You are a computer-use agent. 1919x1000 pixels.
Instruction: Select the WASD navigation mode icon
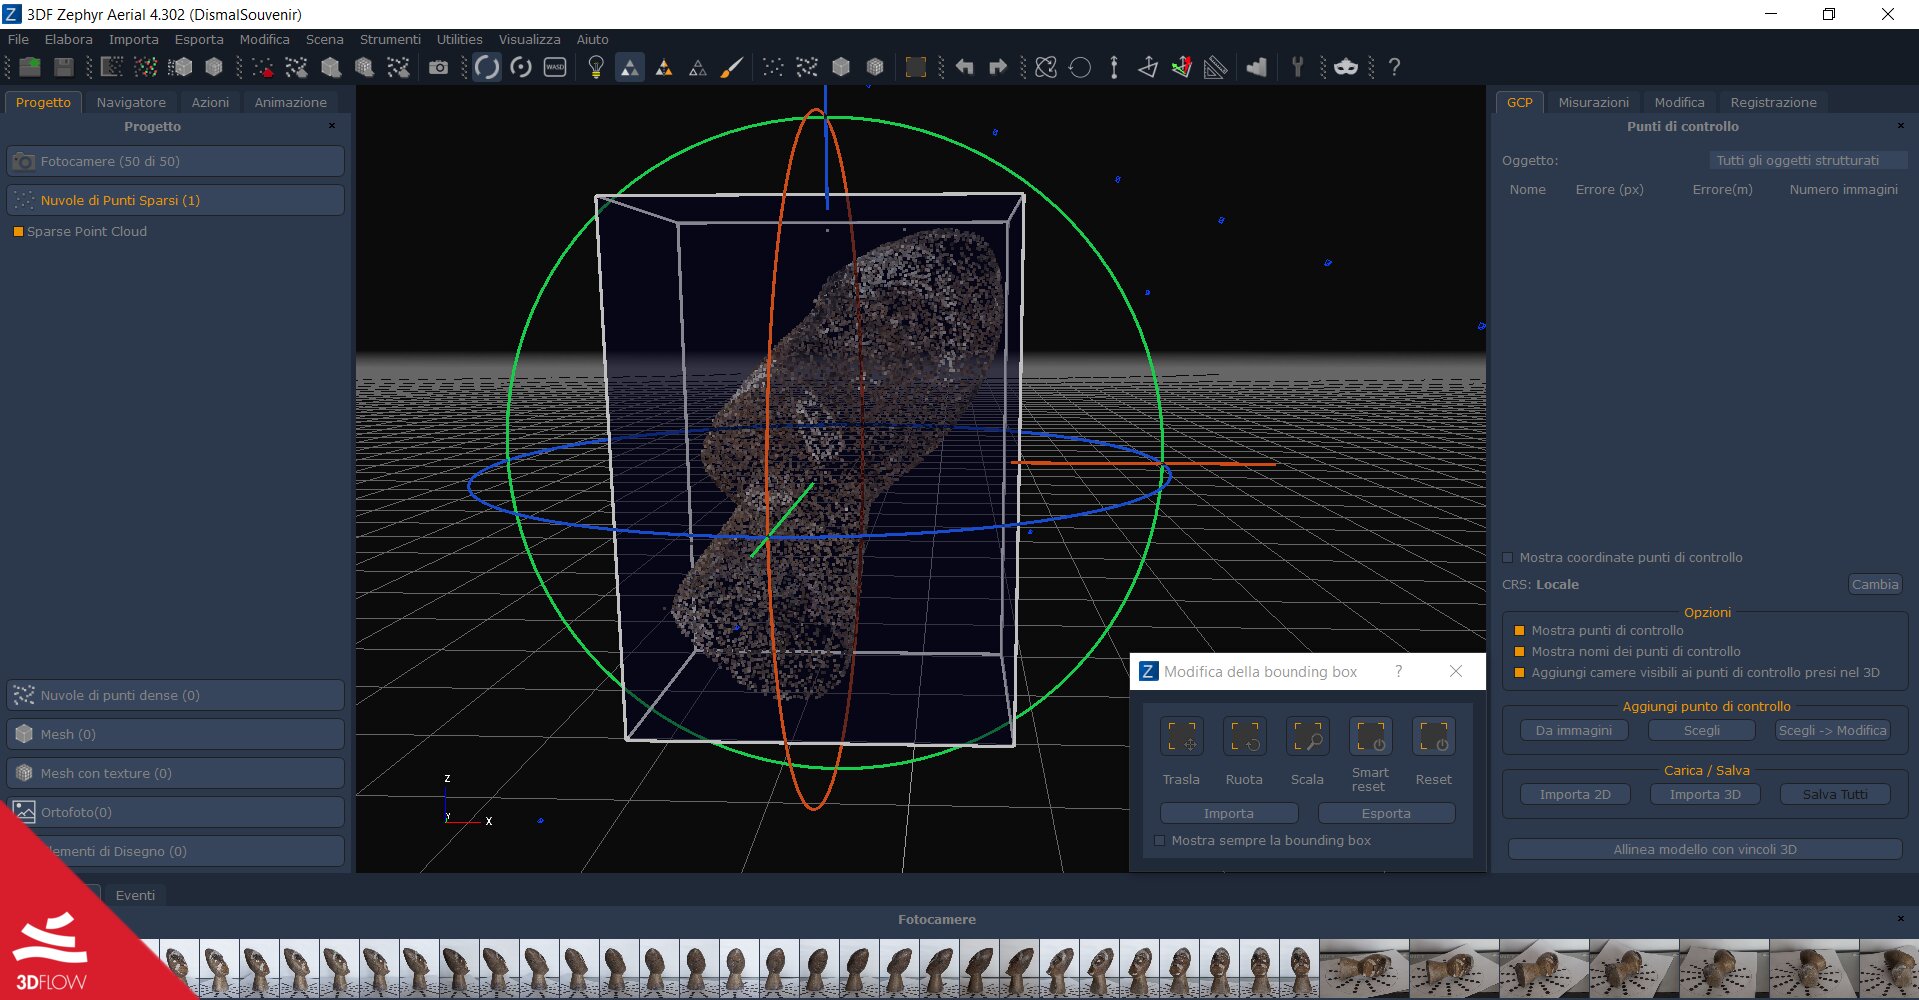coord(555,67)
